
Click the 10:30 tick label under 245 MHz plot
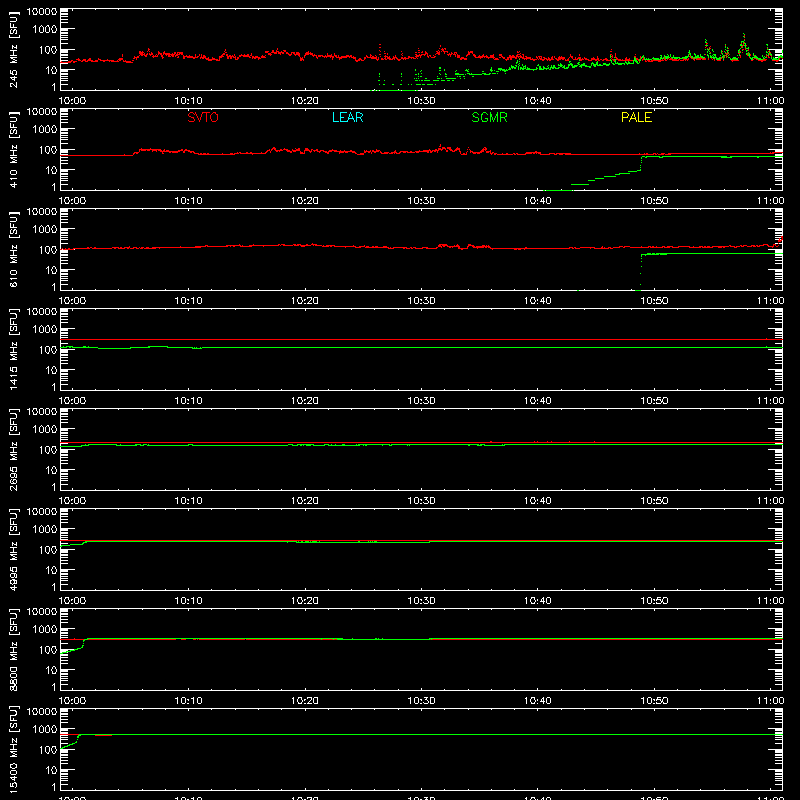click(421, 101)
